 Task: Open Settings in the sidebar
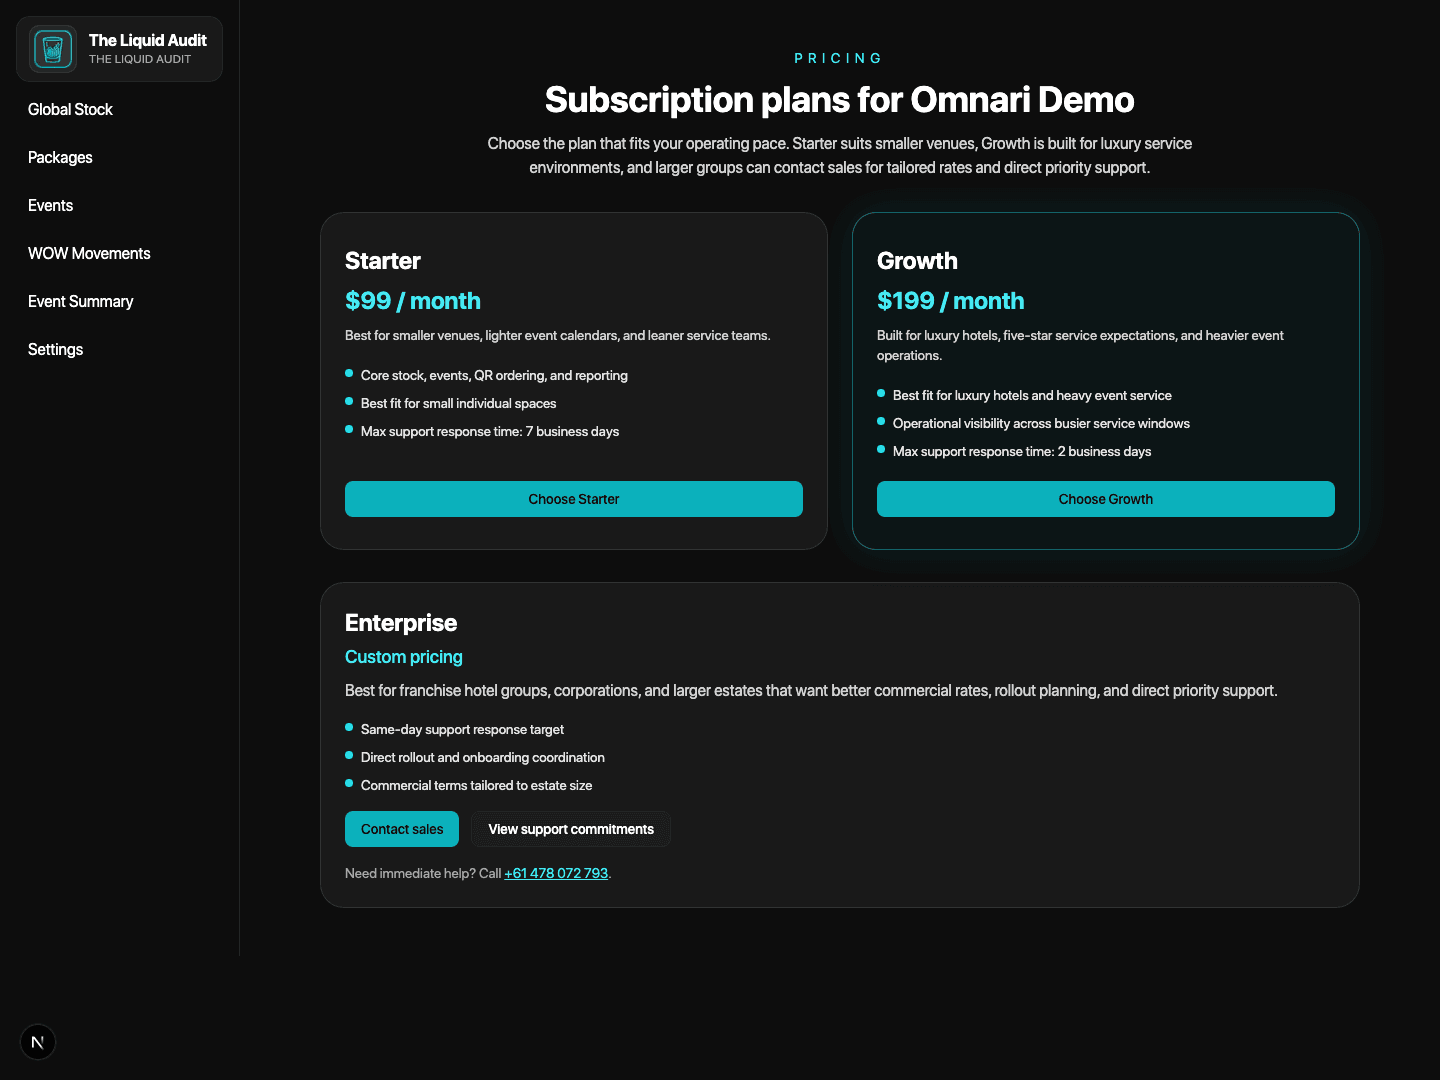click(x=55, y=350)
